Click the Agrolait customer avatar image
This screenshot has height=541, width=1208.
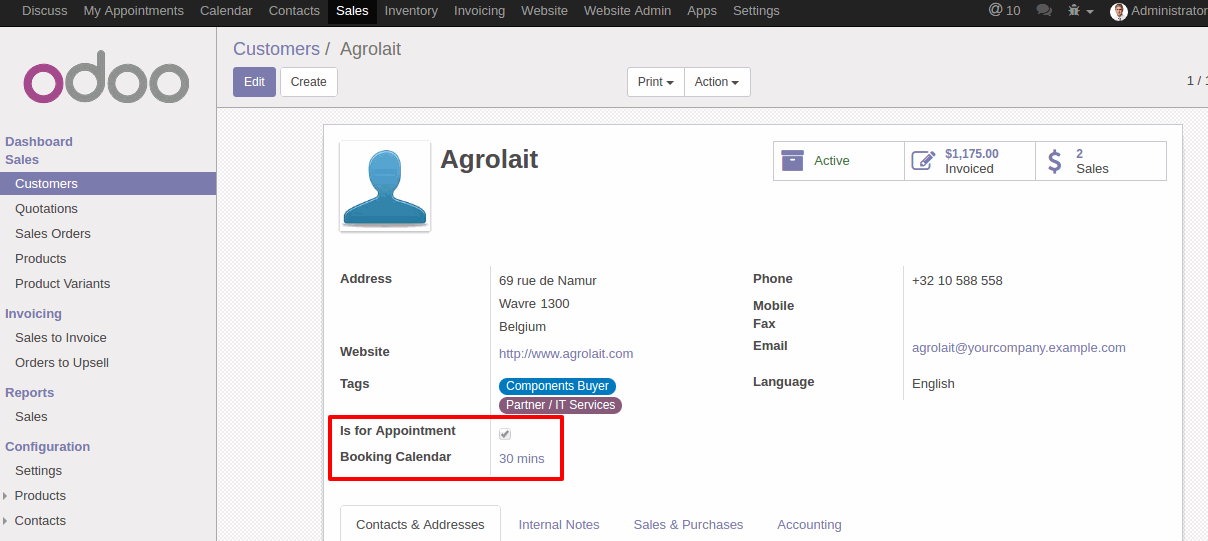coord(385,186)
